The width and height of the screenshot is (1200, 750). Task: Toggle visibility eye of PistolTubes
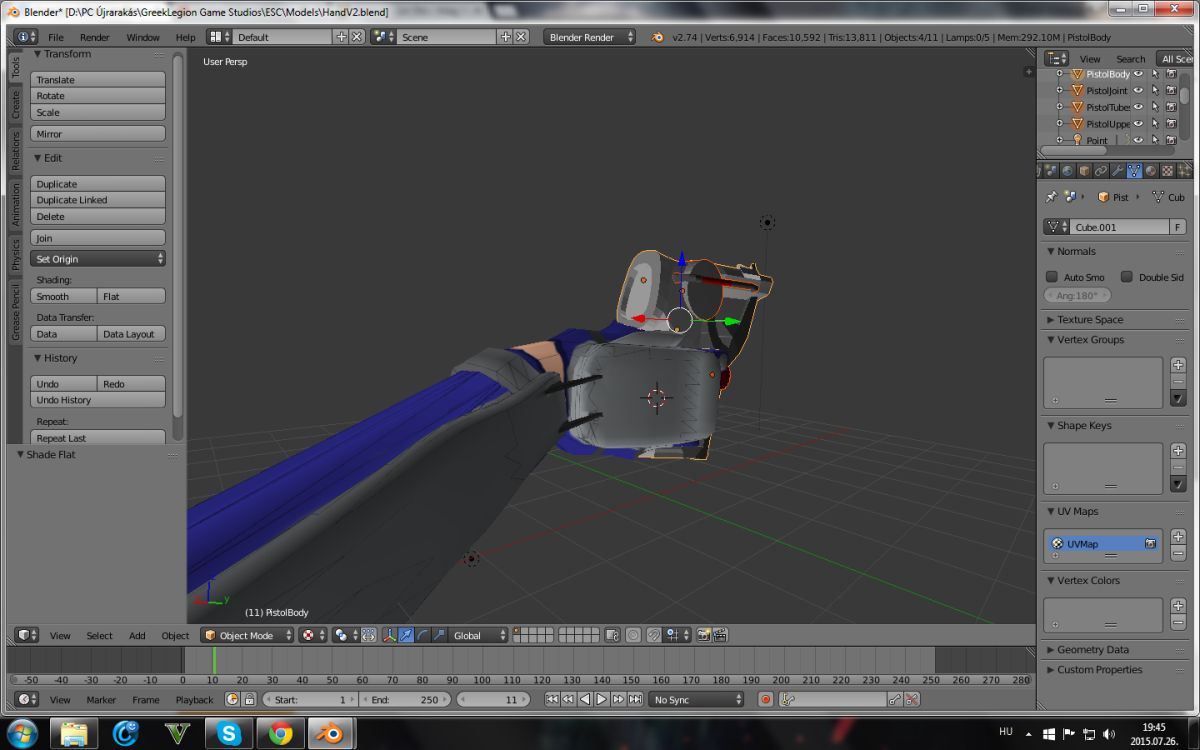1138,107
